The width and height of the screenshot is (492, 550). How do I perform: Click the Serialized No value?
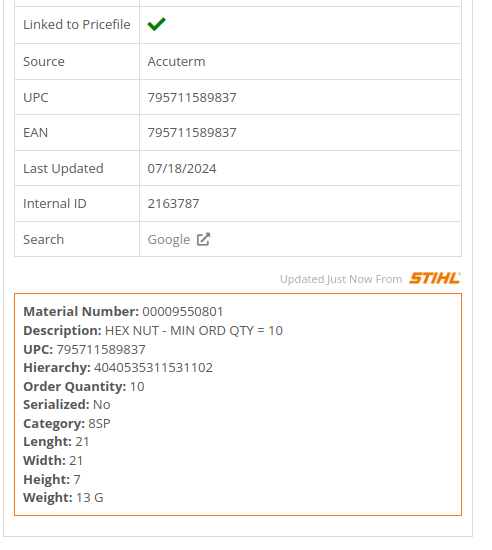102,405
